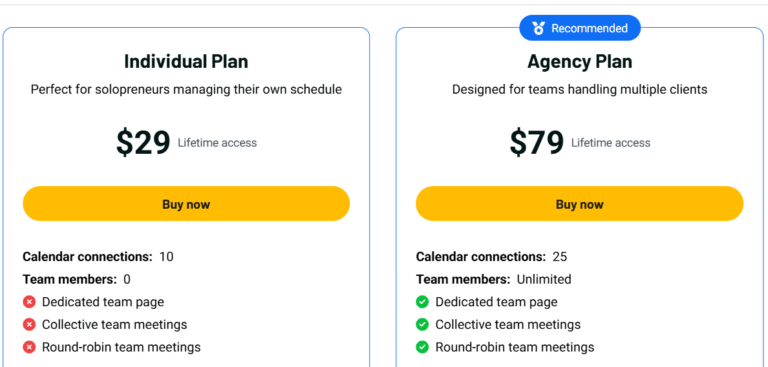Buy the Individual Plan now

(186, 204)
